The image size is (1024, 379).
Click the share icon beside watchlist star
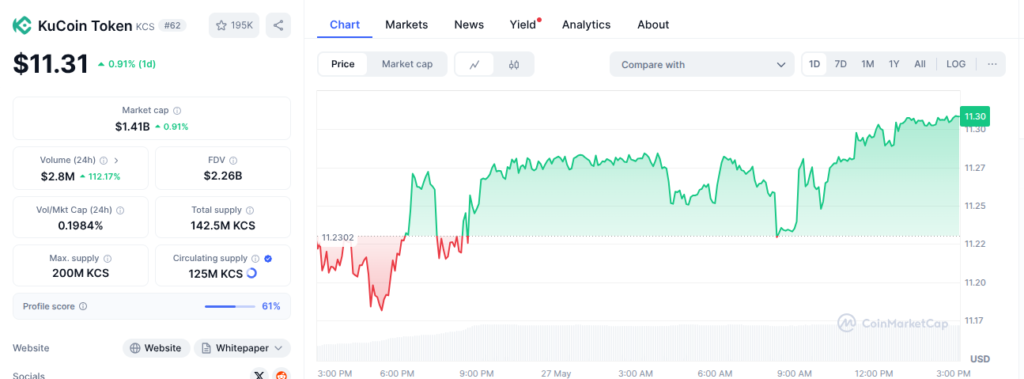[x=278, y=25]
